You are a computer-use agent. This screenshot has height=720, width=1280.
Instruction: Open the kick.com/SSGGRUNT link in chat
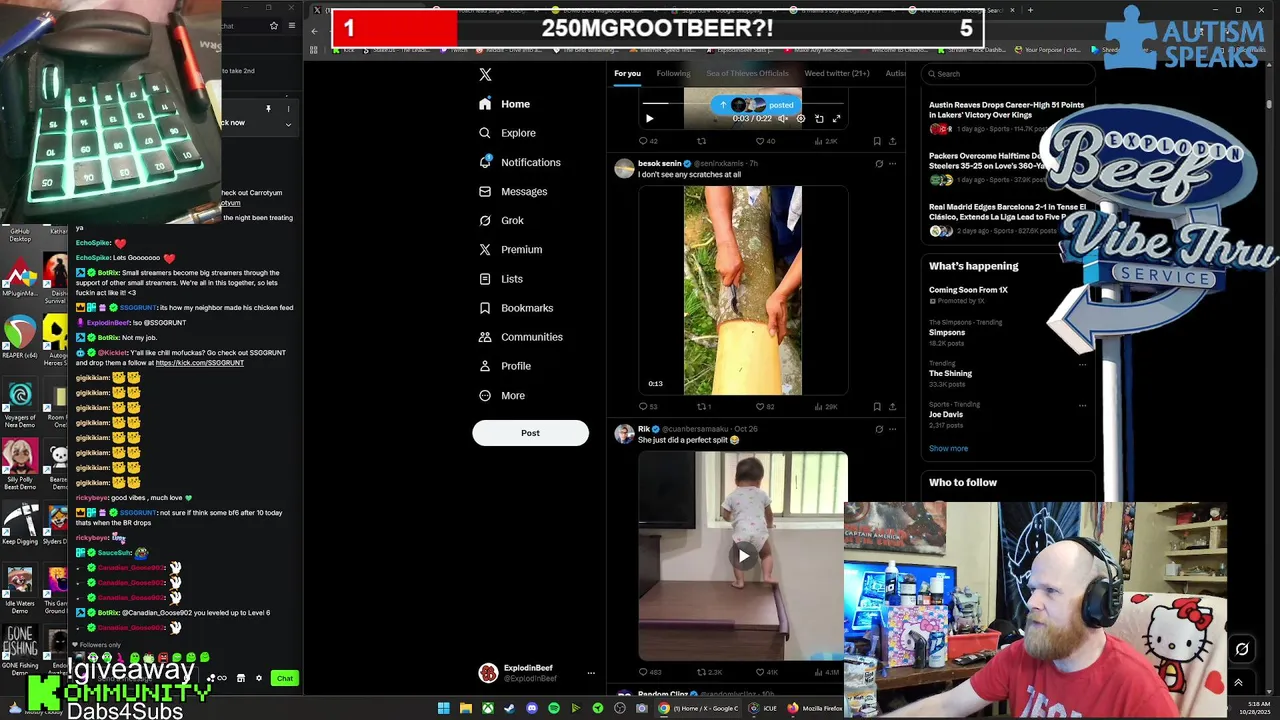(200, 363)
